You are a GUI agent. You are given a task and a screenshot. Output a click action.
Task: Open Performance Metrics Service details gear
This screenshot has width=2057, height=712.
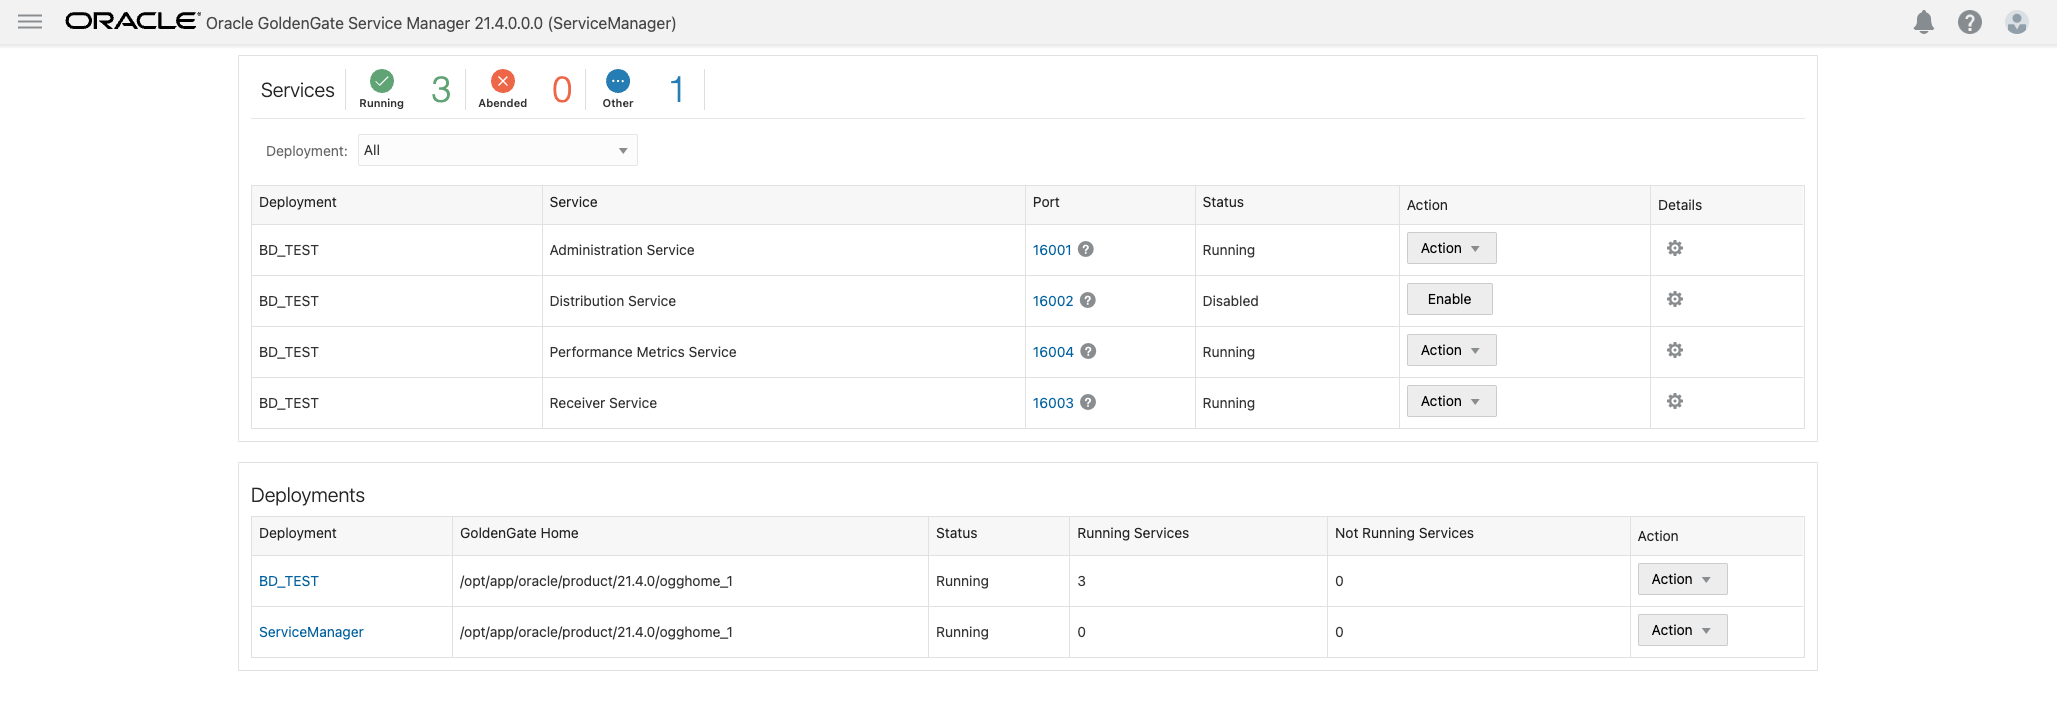click(x=1674, y=350)
